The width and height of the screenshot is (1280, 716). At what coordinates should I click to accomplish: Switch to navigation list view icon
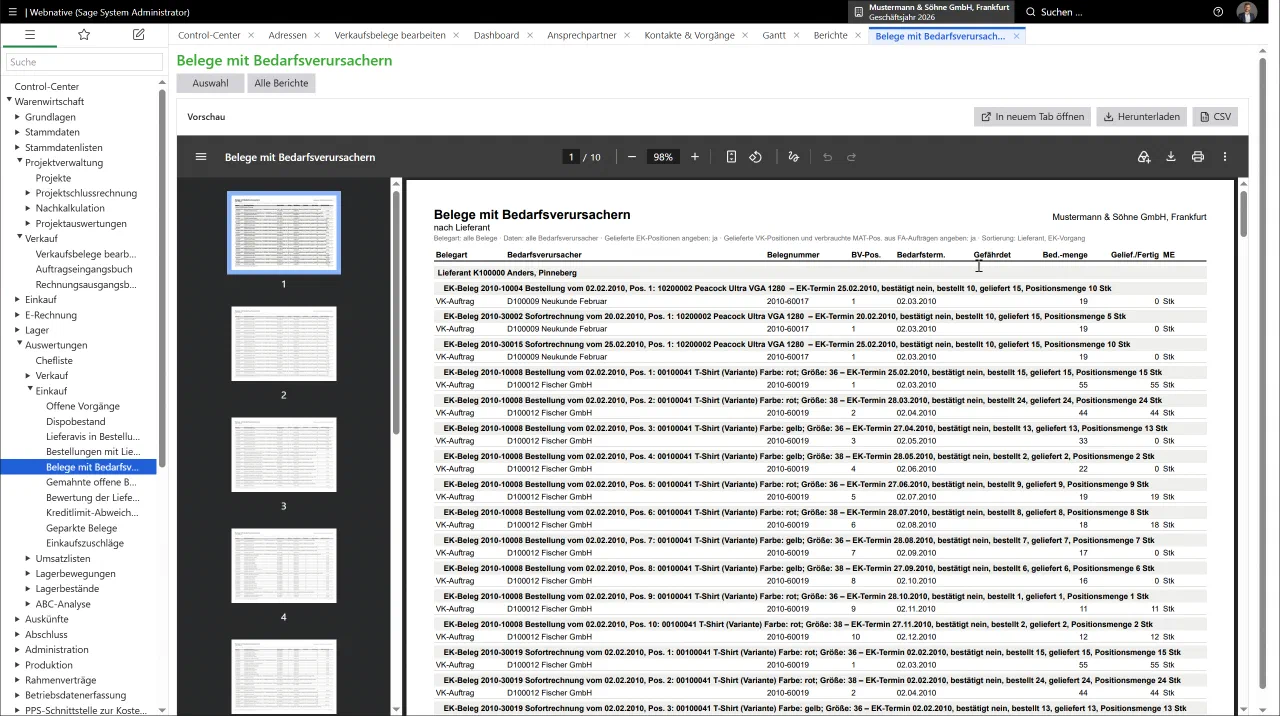click(30, 34)
